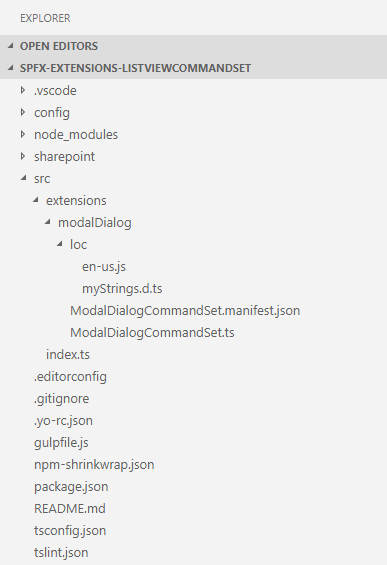Collapse the OPEN EDITORS section arrow
Viewport: 387px width, 565px height.
[x=11, y=46]
